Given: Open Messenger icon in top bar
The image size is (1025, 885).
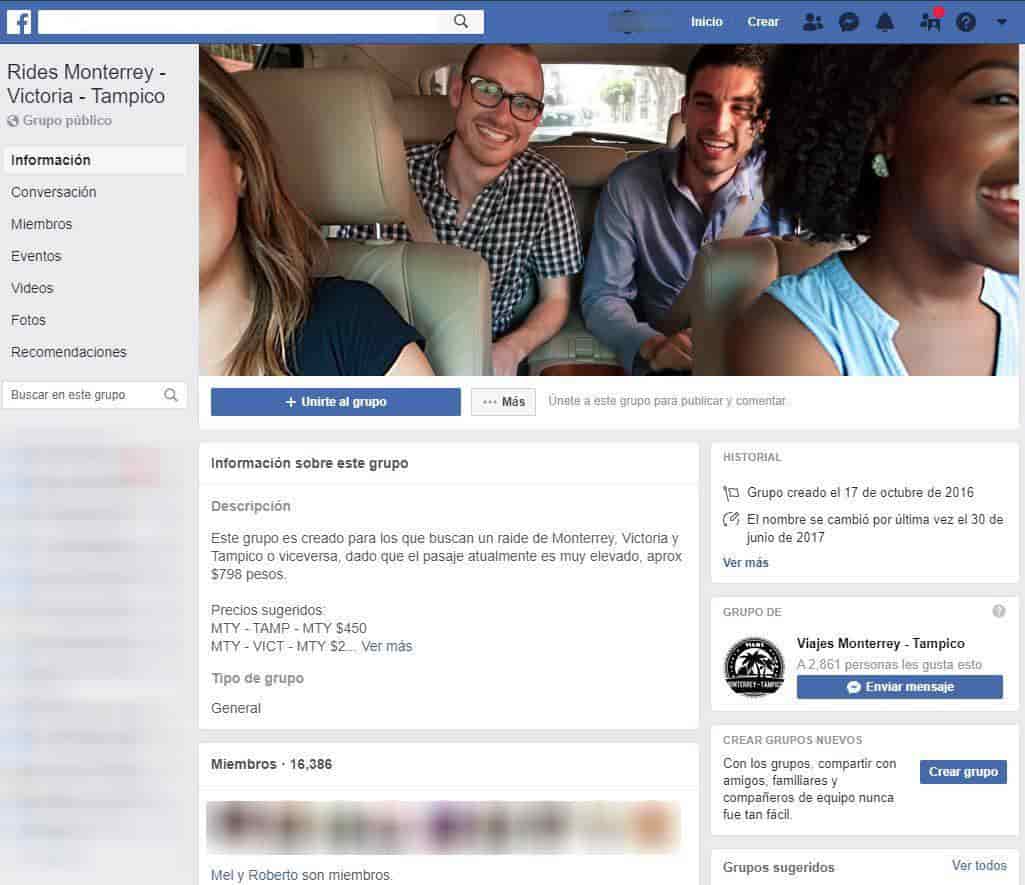Looking at the screenshot, I should point(849,22).
